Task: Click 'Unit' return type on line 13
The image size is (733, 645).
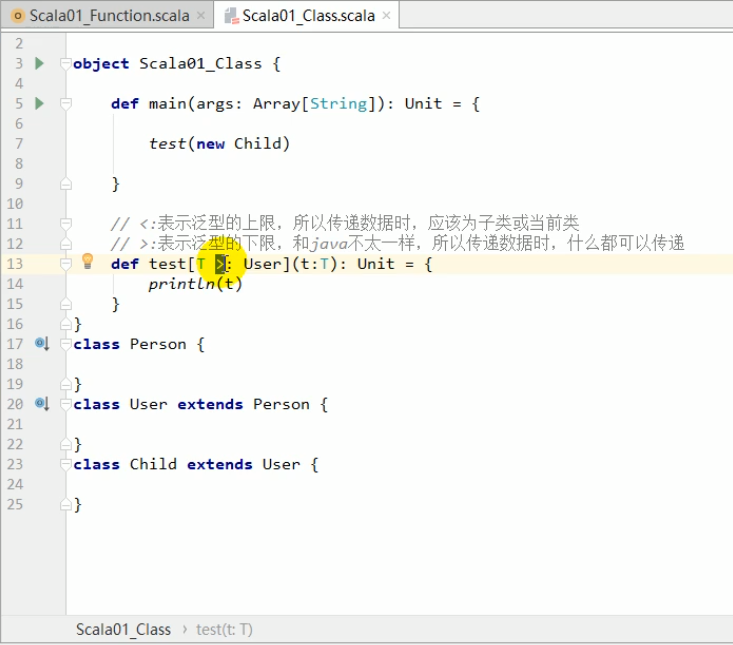Action: tap(376, 264)
